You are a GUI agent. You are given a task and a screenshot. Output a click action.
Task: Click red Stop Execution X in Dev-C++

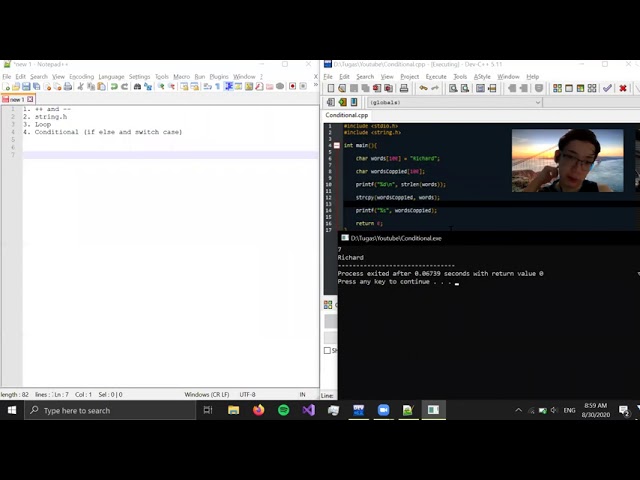point(623,88)
